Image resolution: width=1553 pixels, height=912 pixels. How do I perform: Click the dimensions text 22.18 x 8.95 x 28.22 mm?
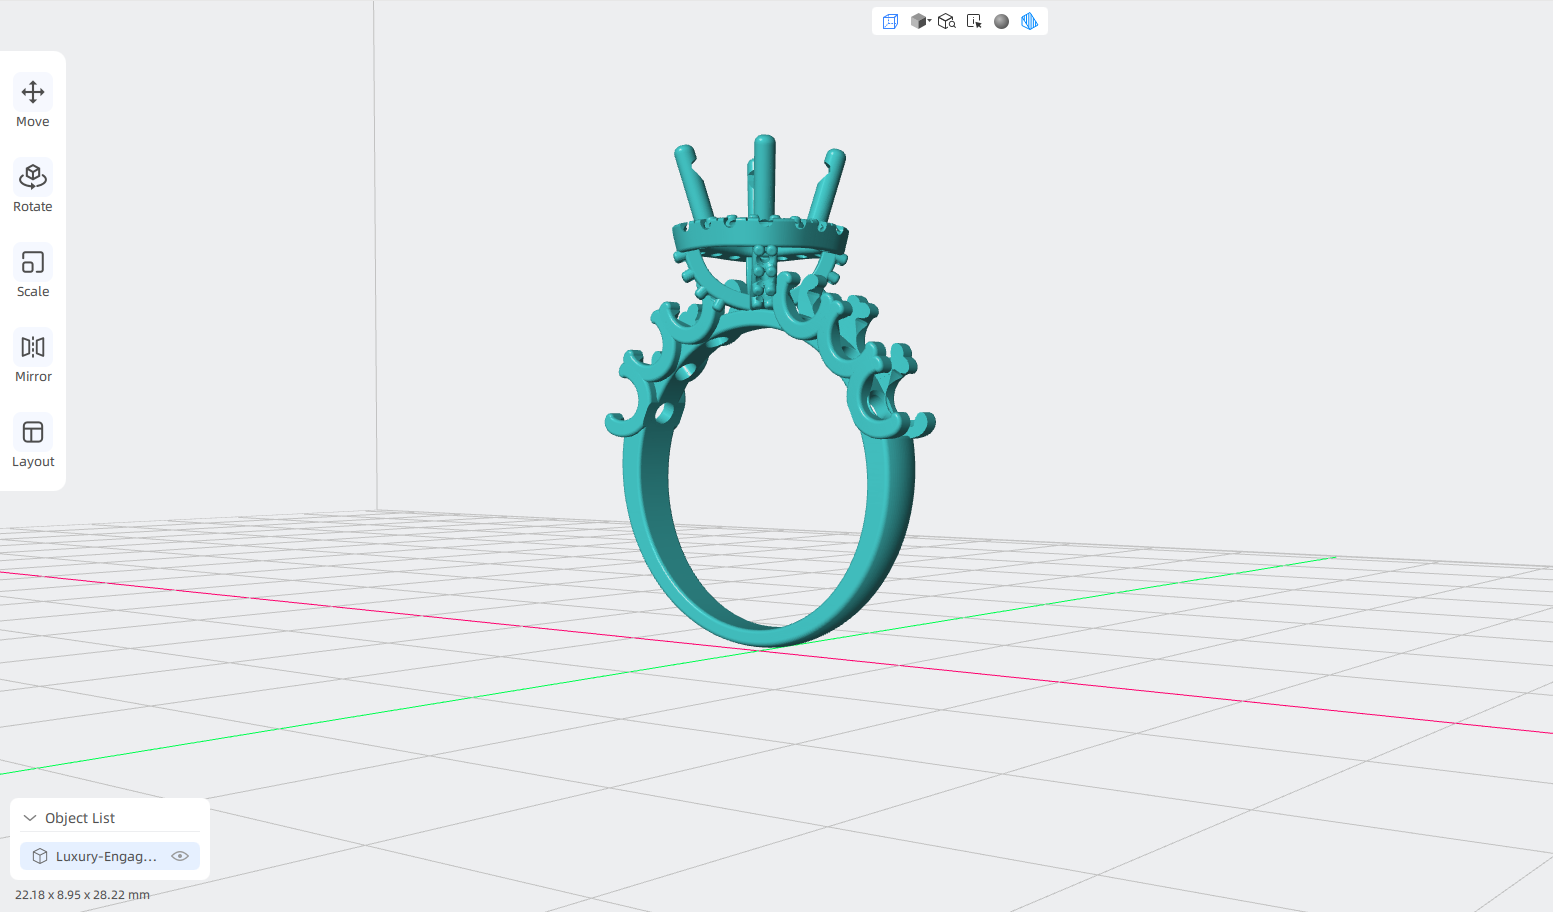click(82, 895)
